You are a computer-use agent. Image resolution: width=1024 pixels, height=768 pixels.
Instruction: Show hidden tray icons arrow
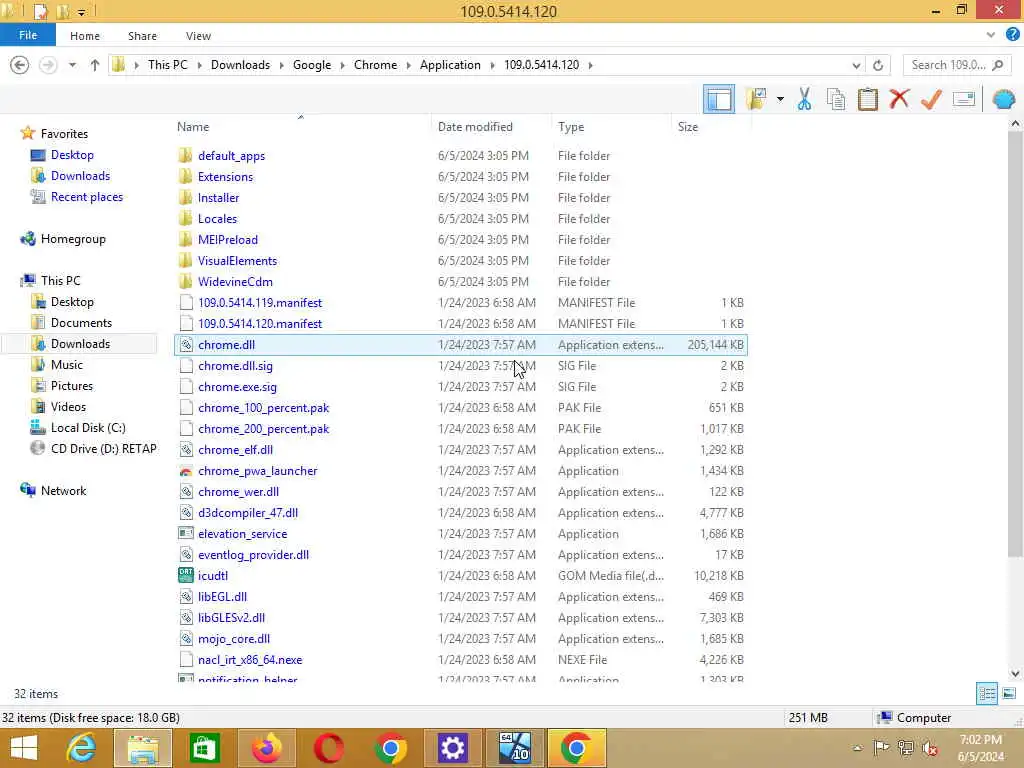(857, 748)
